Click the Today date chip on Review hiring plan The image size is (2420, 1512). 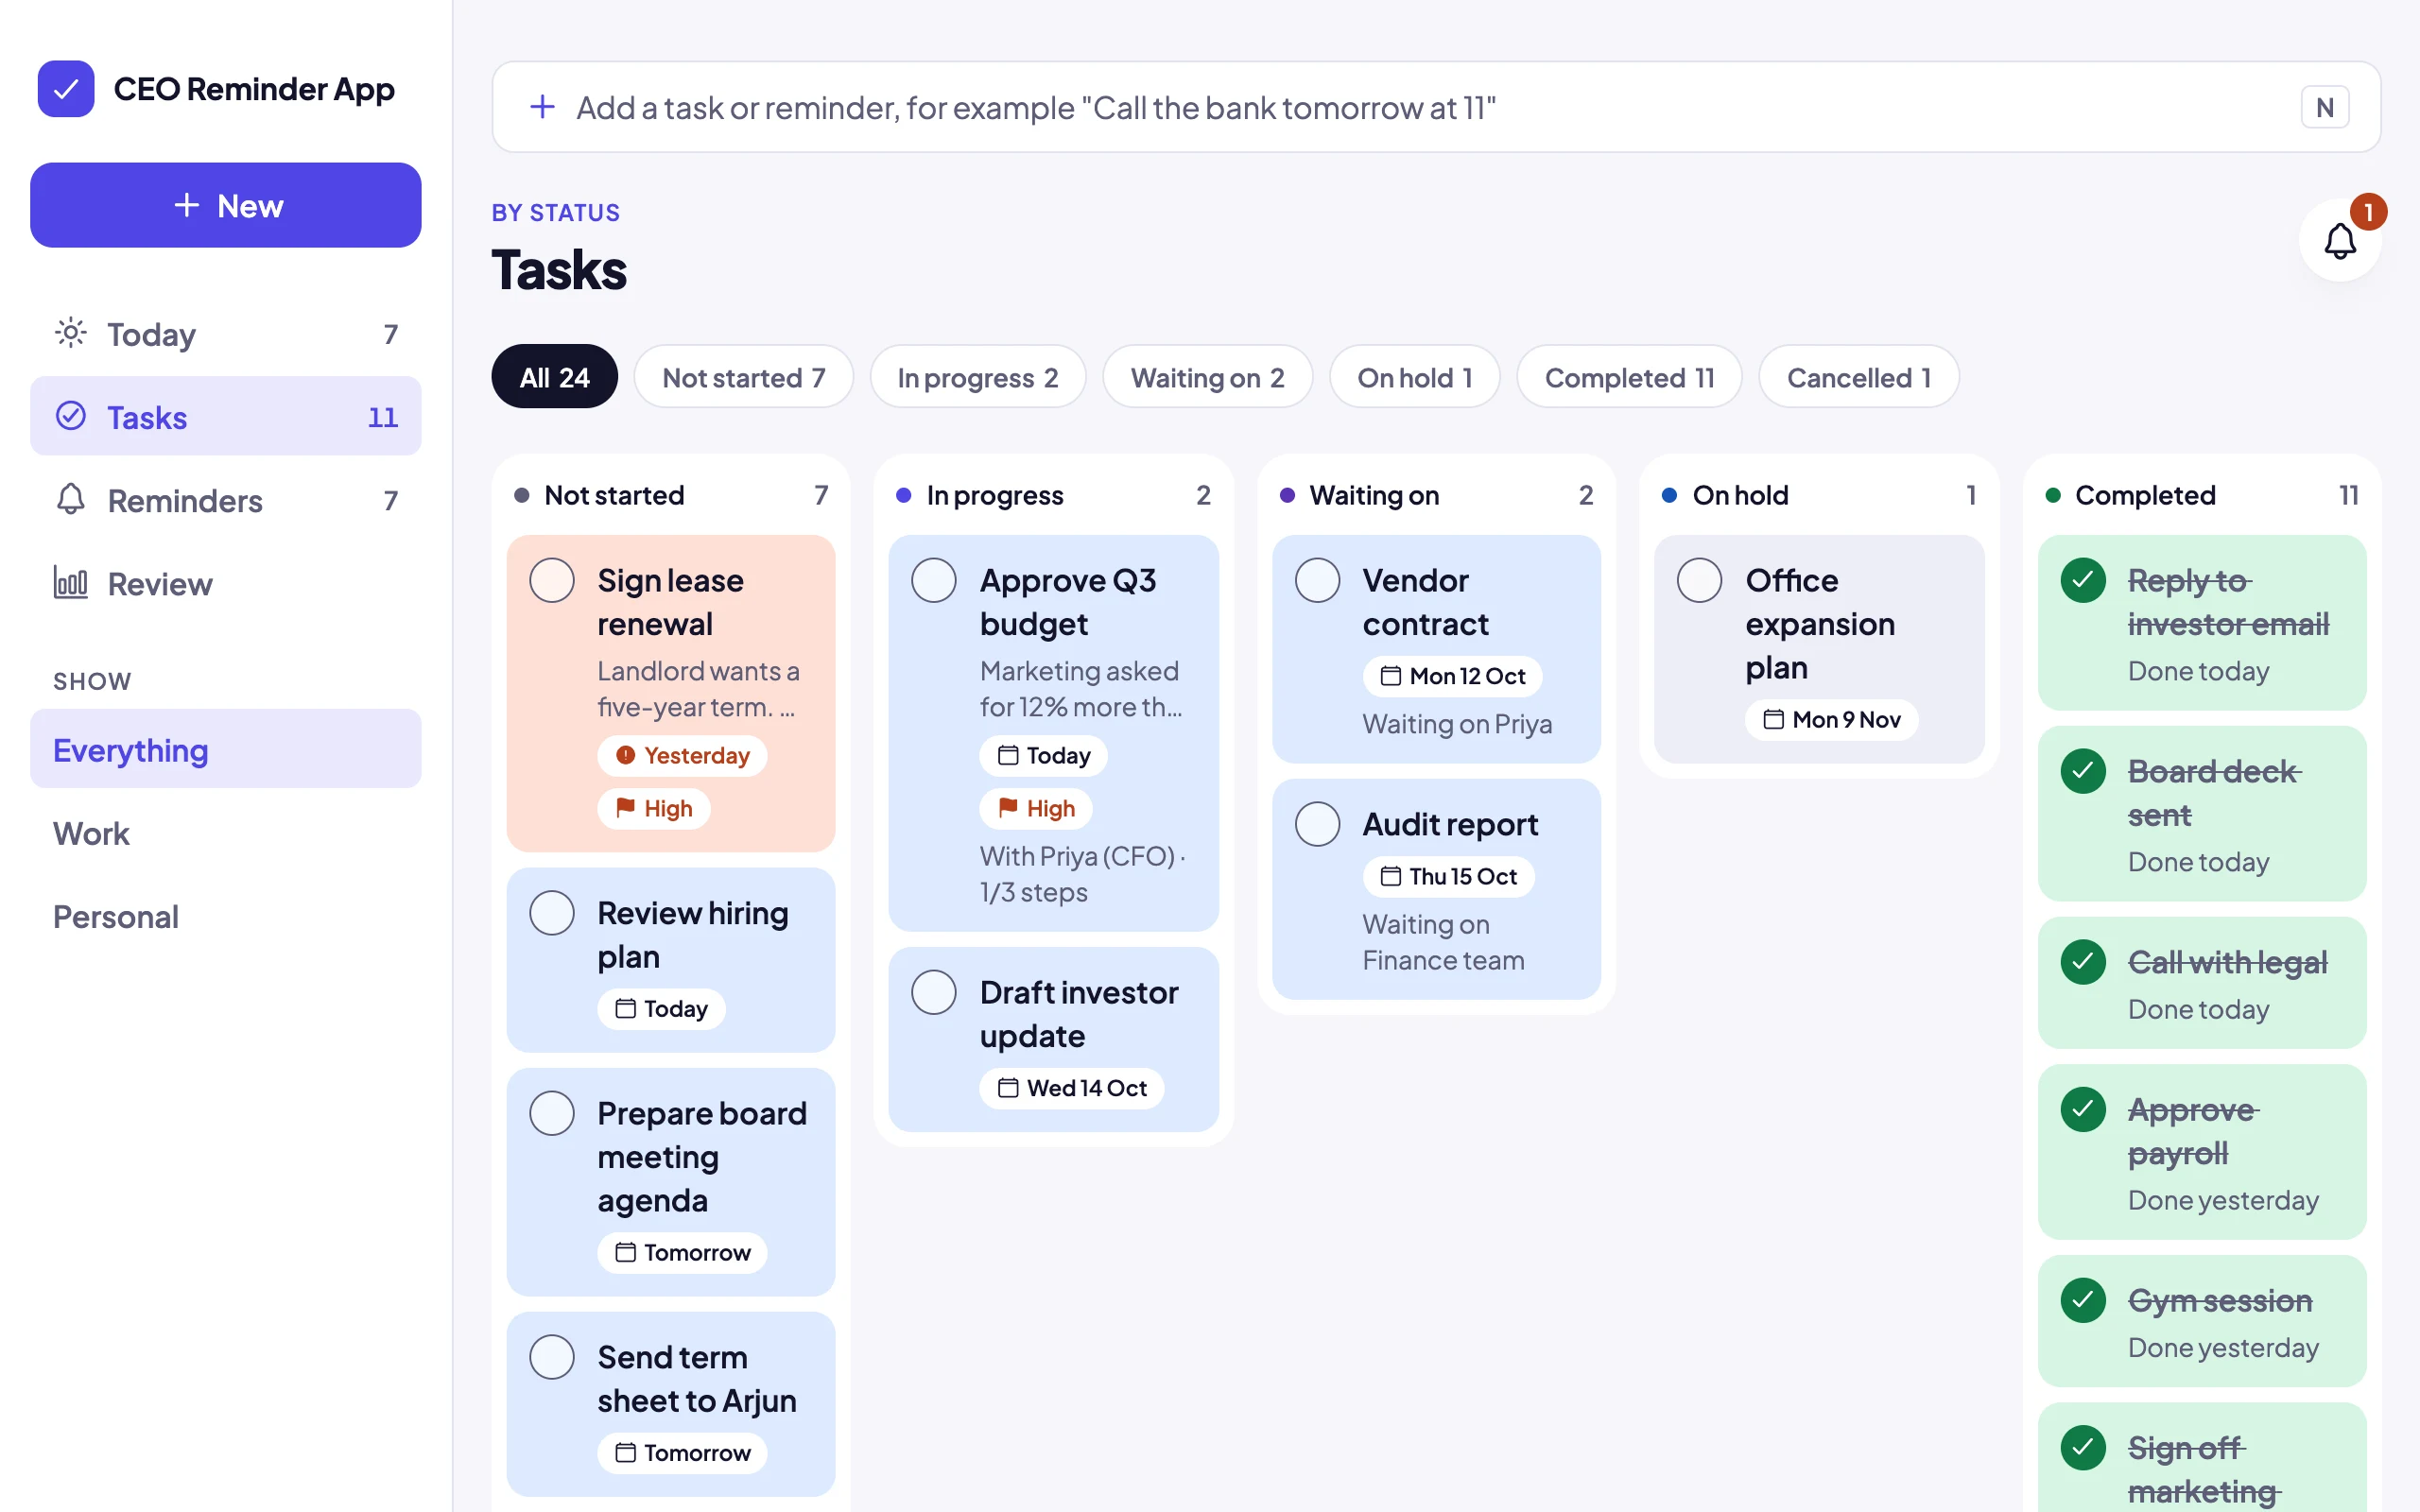661,1008
